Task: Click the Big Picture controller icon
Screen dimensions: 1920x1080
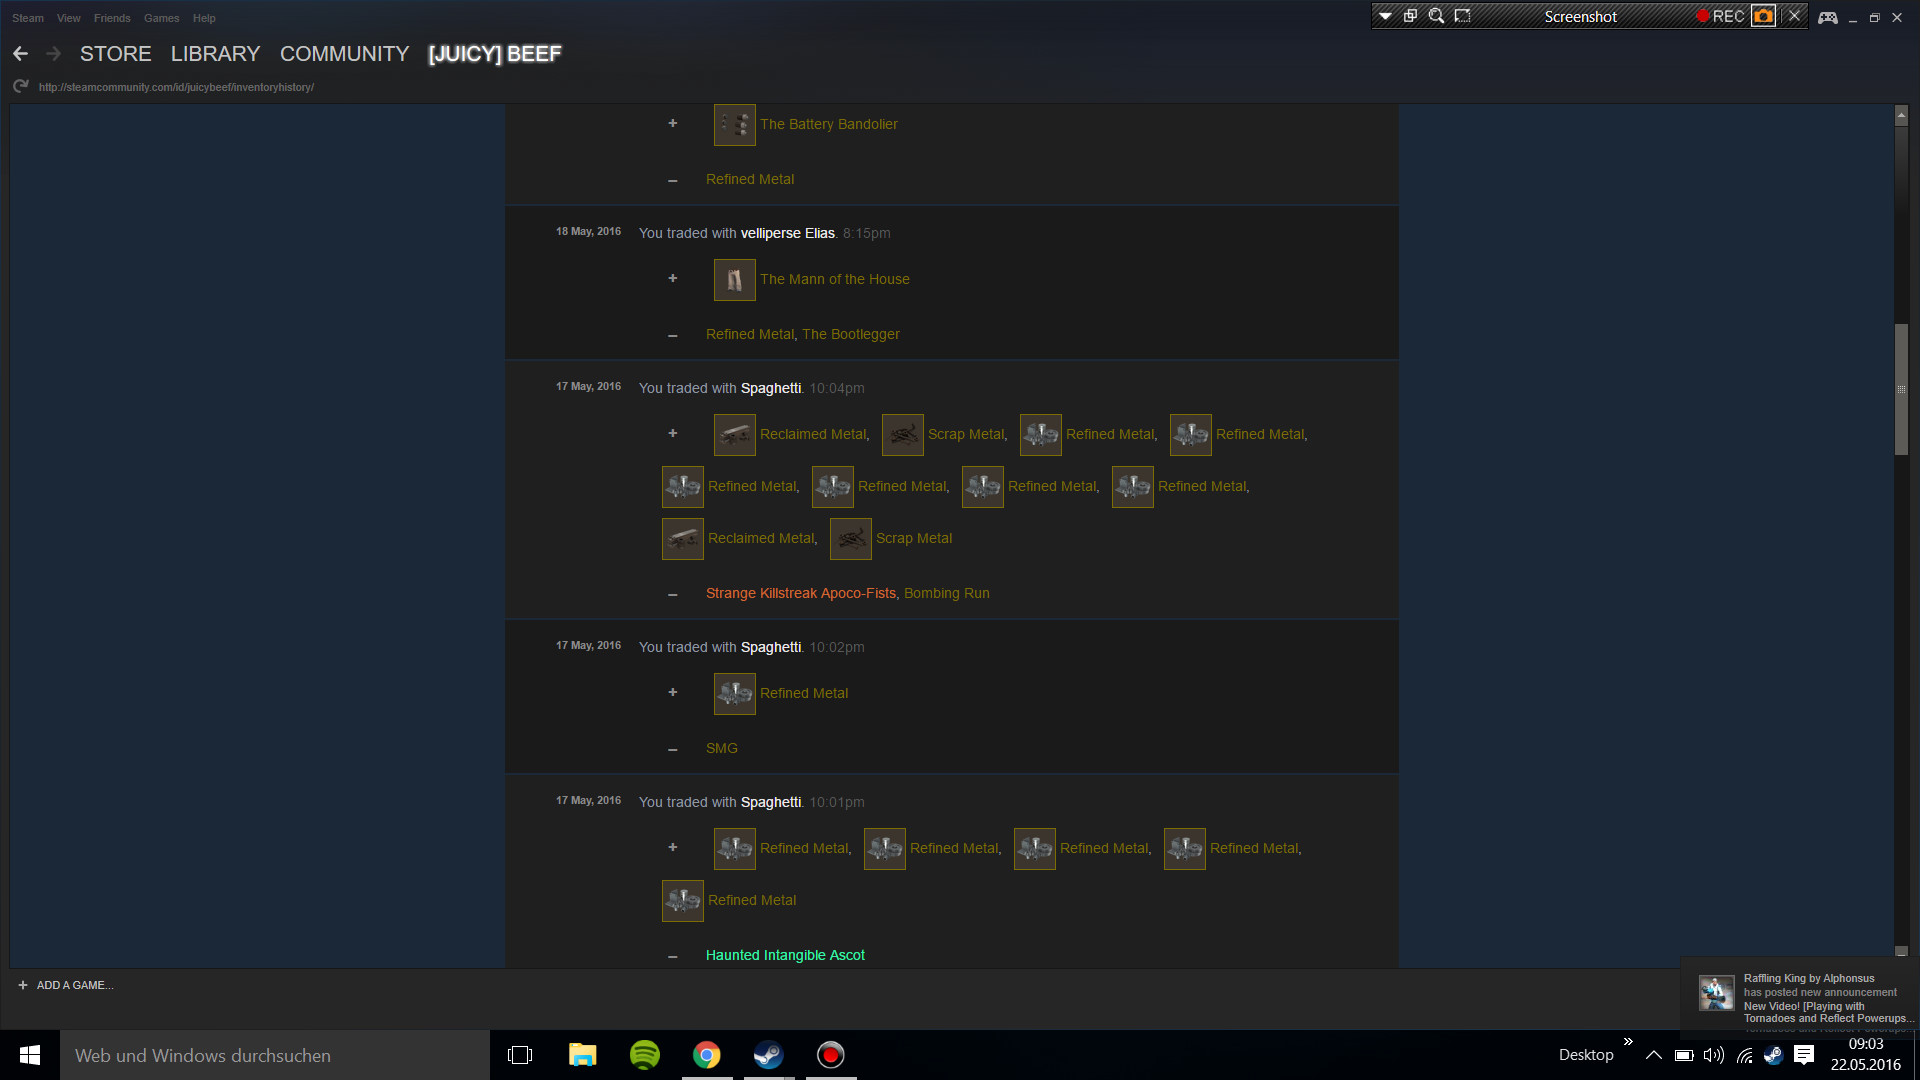Action: 1827,17
